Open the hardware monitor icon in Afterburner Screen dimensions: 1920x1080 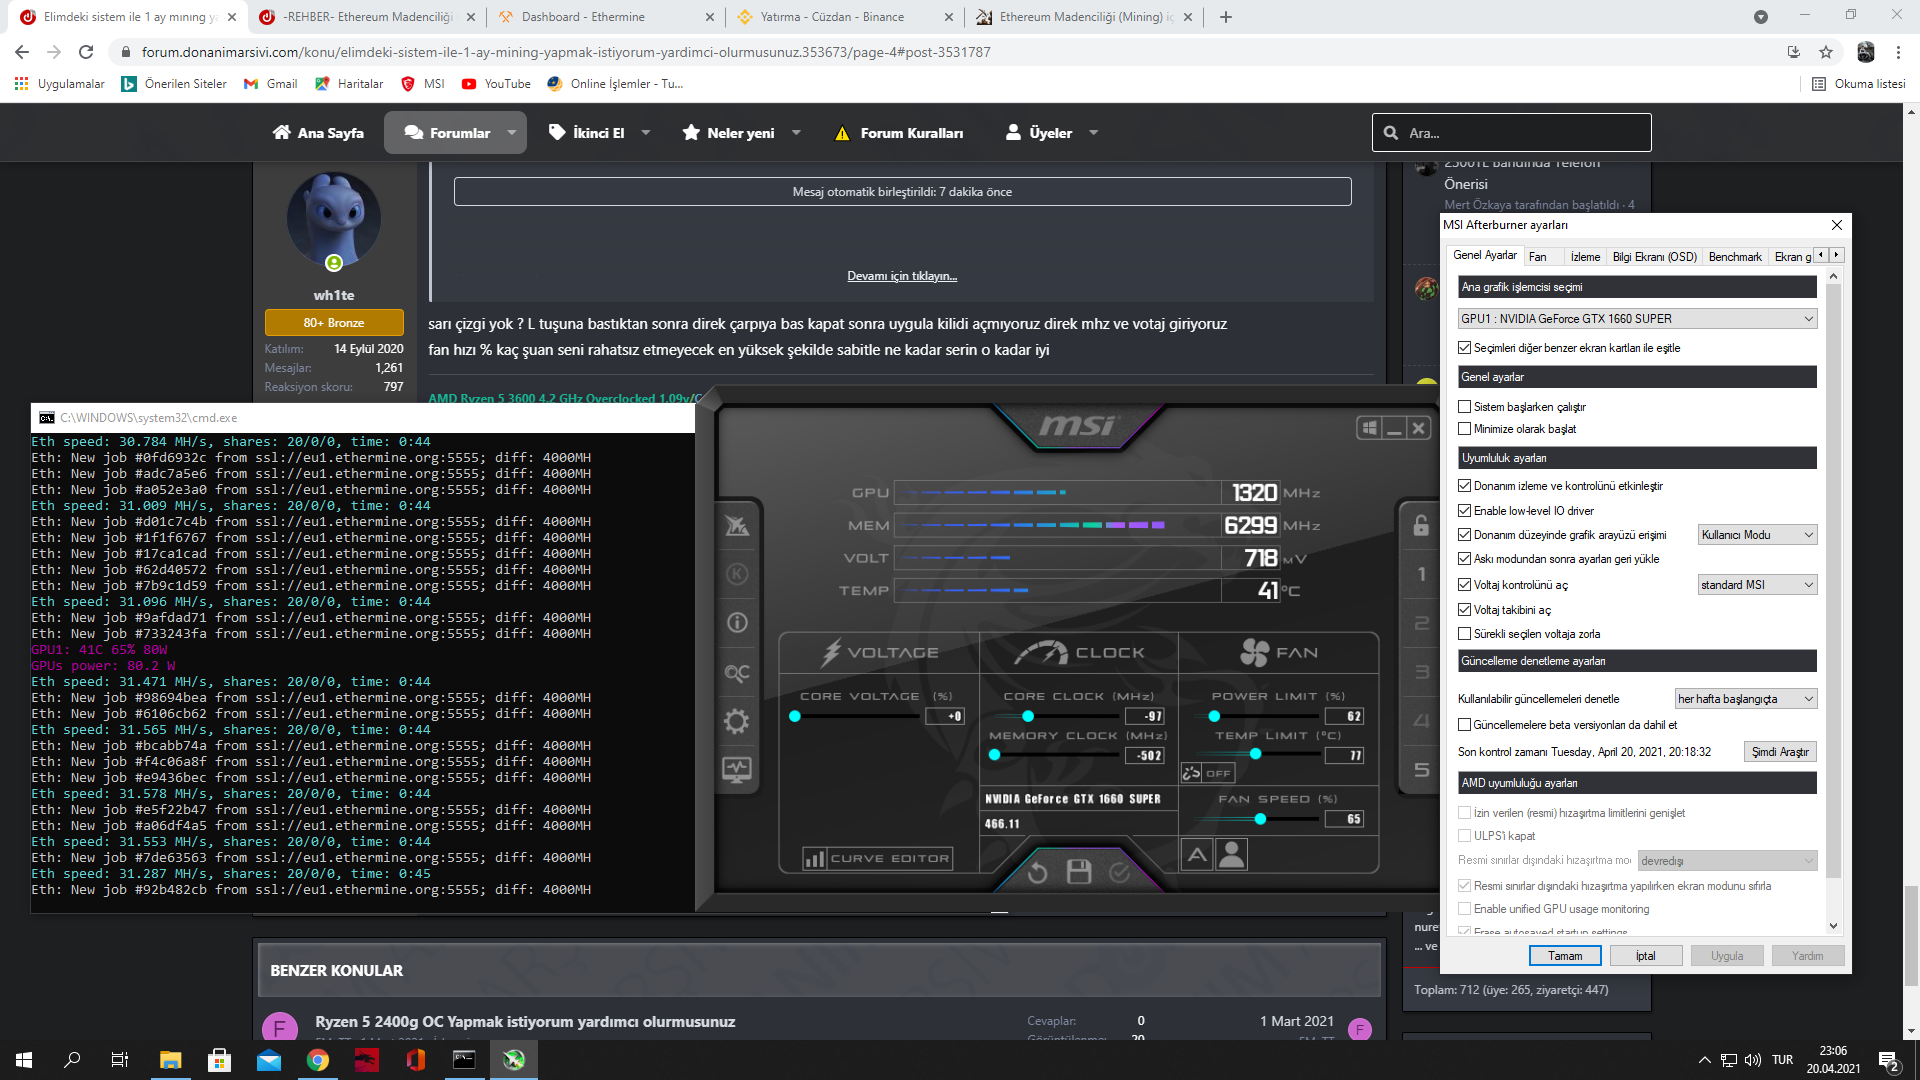click(x=737, y=770)
